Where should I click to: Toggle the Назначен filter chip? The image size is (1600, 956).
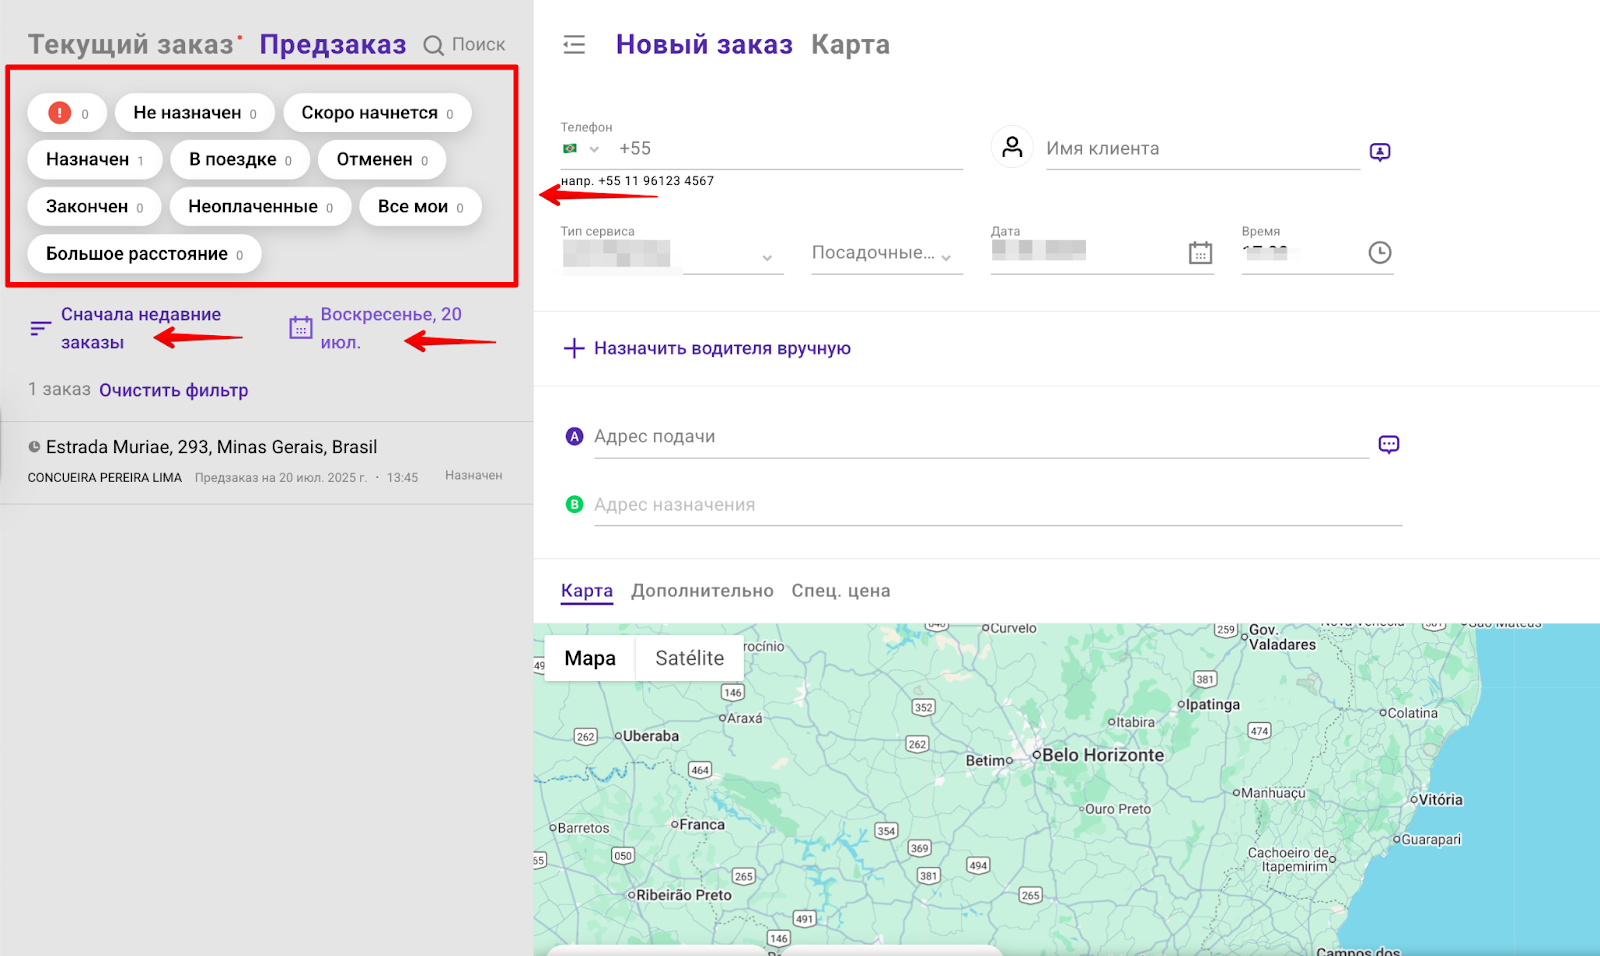coord(94,160)
